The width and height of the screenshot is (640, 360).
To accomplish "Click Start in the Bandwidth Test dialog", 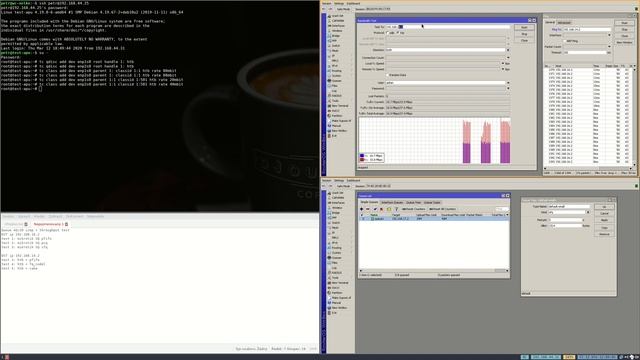I will pos(524,27).
